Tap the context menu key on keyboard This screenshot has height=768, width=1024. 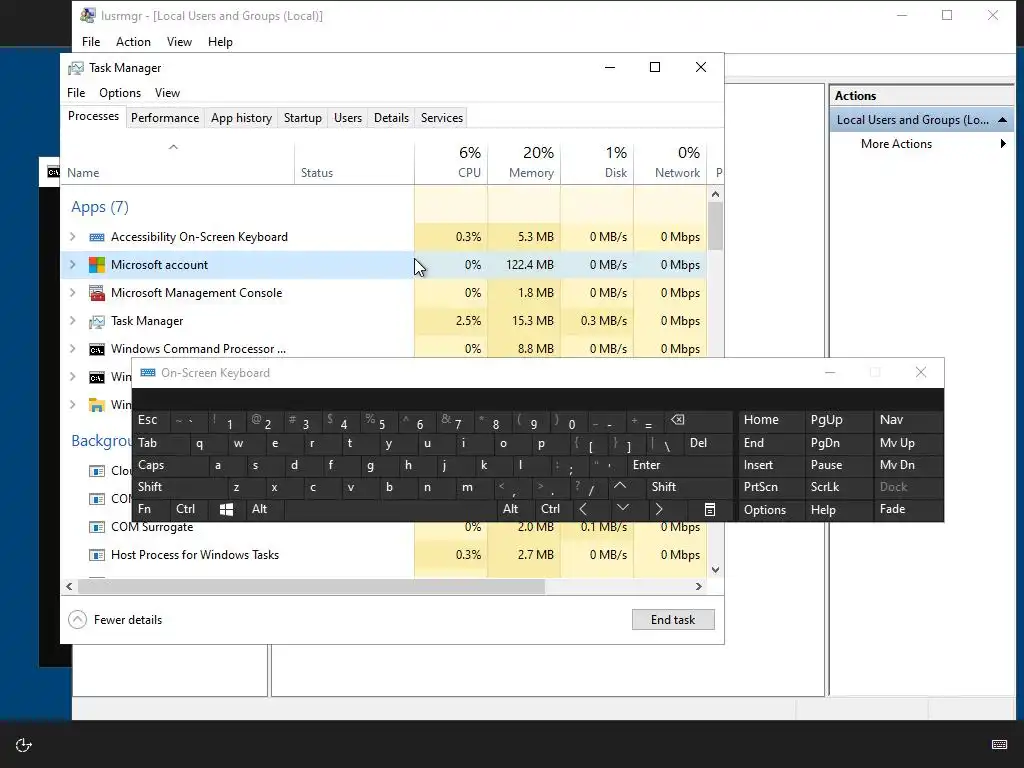click(x=710, y=509)
